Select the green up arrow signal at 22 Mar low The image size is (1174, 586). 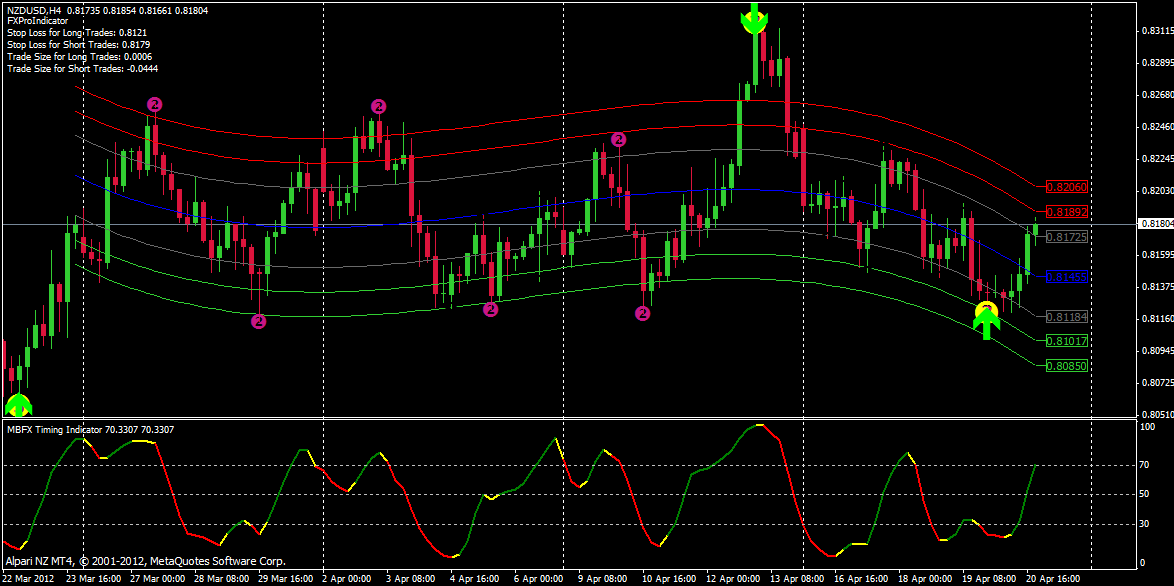(19, 405)
